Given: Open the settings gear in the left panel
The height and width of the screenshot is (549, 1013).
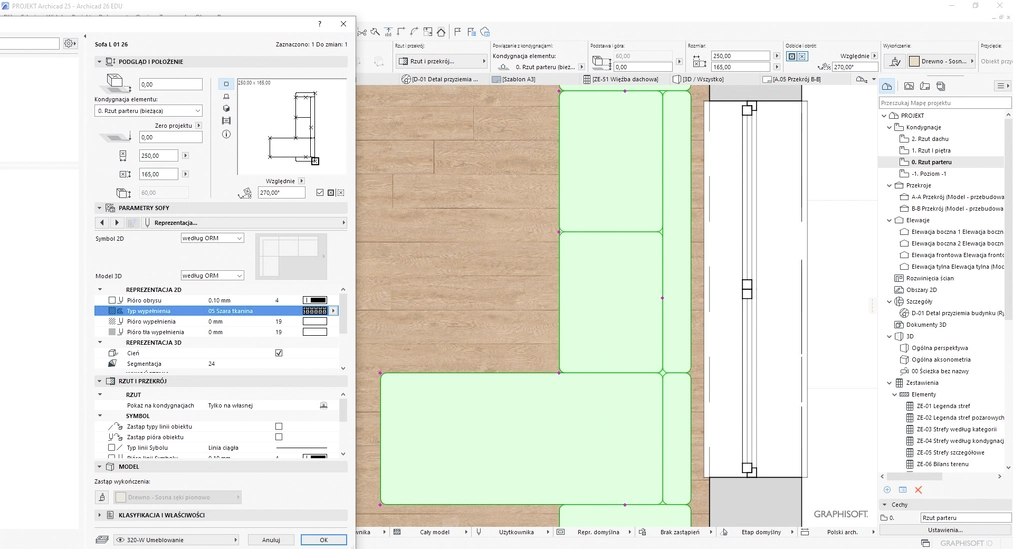Looking at the screenshot, I should (69, 43).
